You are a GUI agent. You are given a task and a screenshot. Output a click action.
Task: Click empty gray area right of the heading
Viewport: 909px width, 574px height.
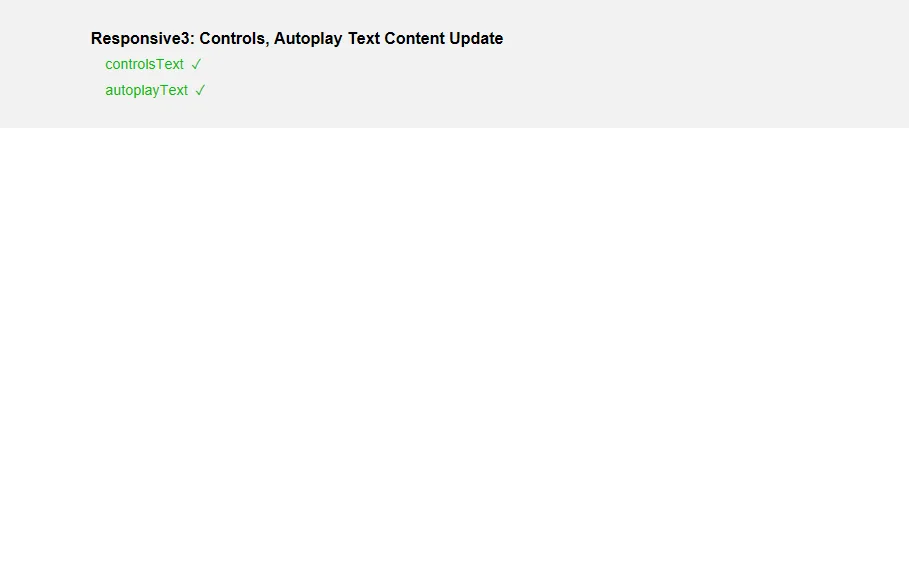pos(696,38)
